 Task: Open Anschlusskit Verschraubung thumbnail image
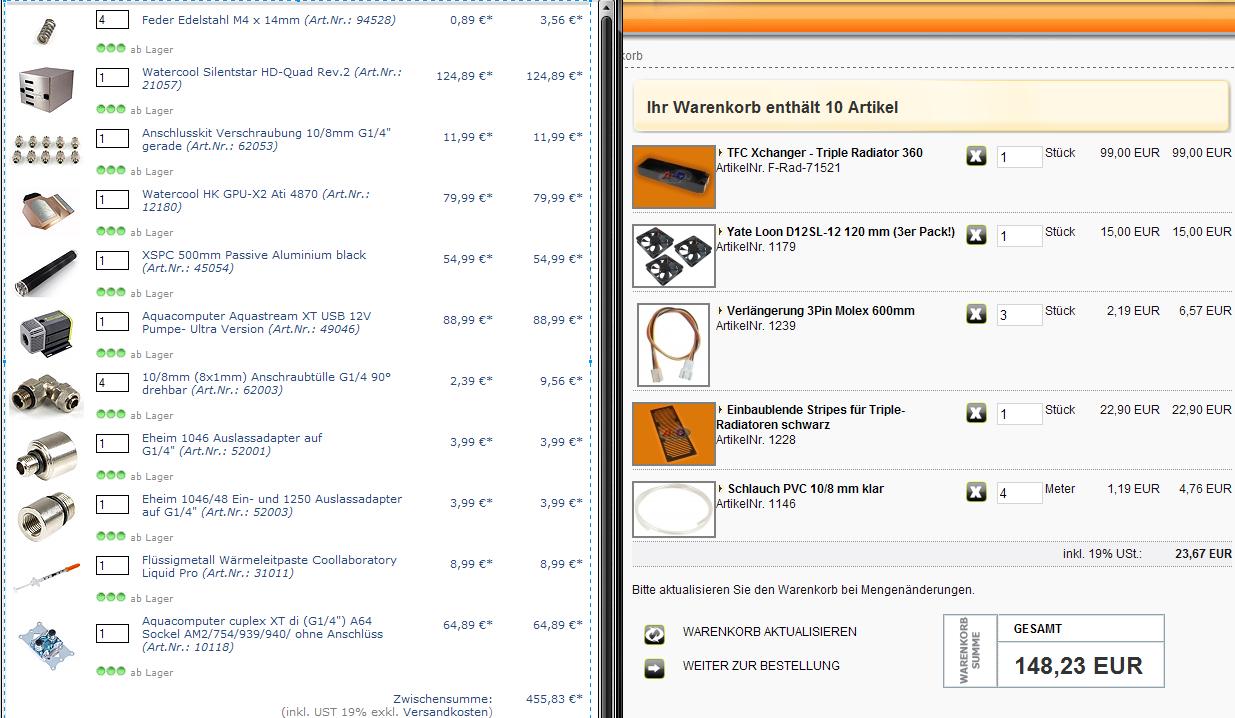46,149
